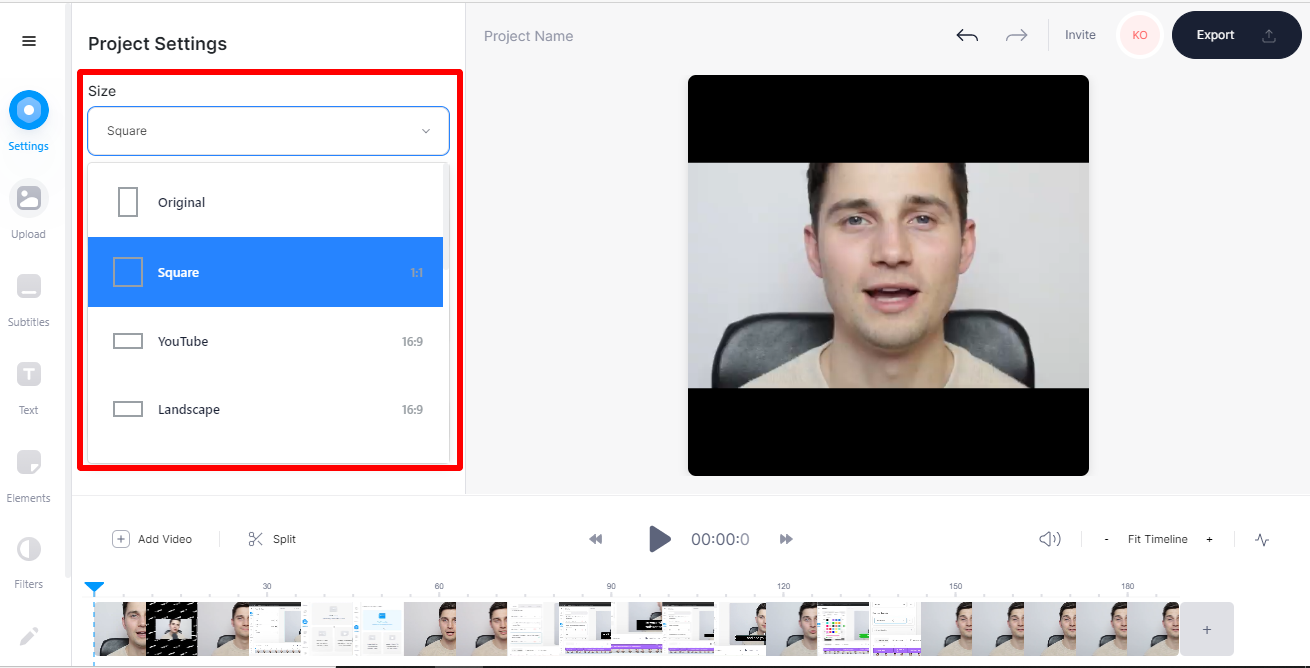
Task: Mute audio using the speaker icon
Action: [1049, 539]
